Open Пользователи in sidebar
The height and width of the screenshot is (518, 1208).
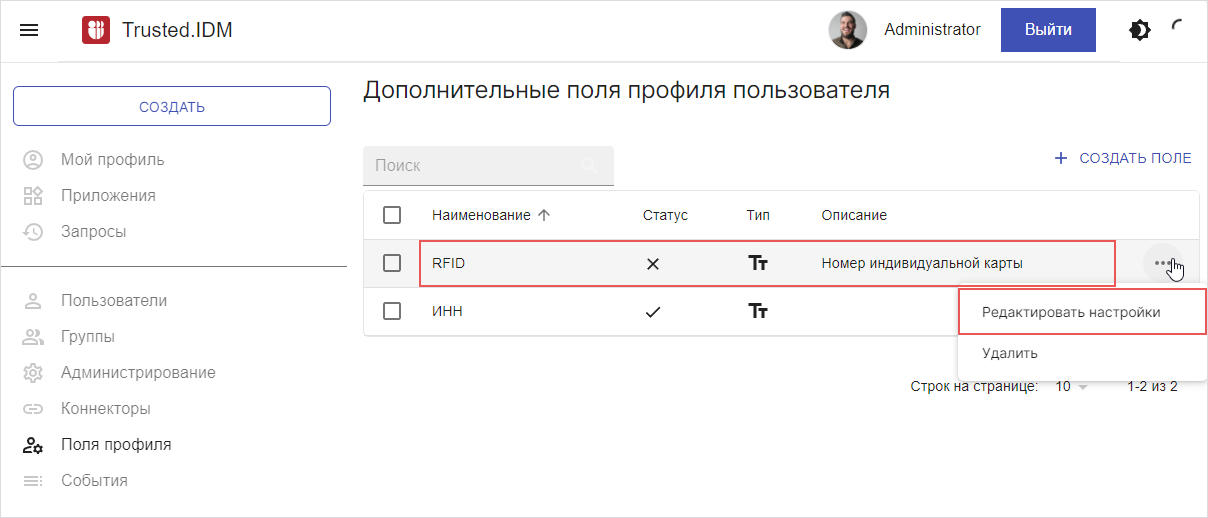pos(114,301)
